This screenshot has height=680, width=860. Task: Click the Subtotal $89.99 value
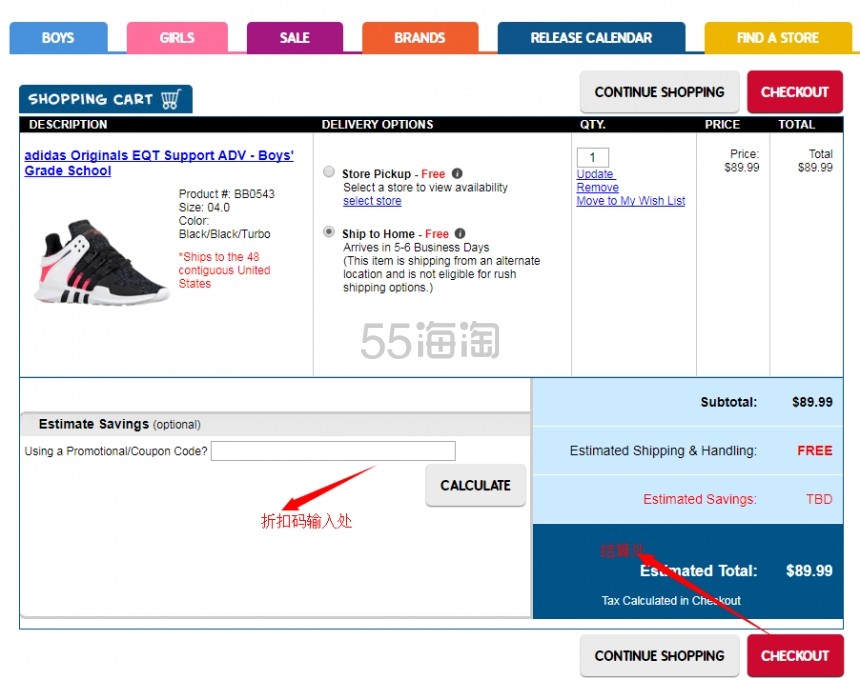pos(812,402)
